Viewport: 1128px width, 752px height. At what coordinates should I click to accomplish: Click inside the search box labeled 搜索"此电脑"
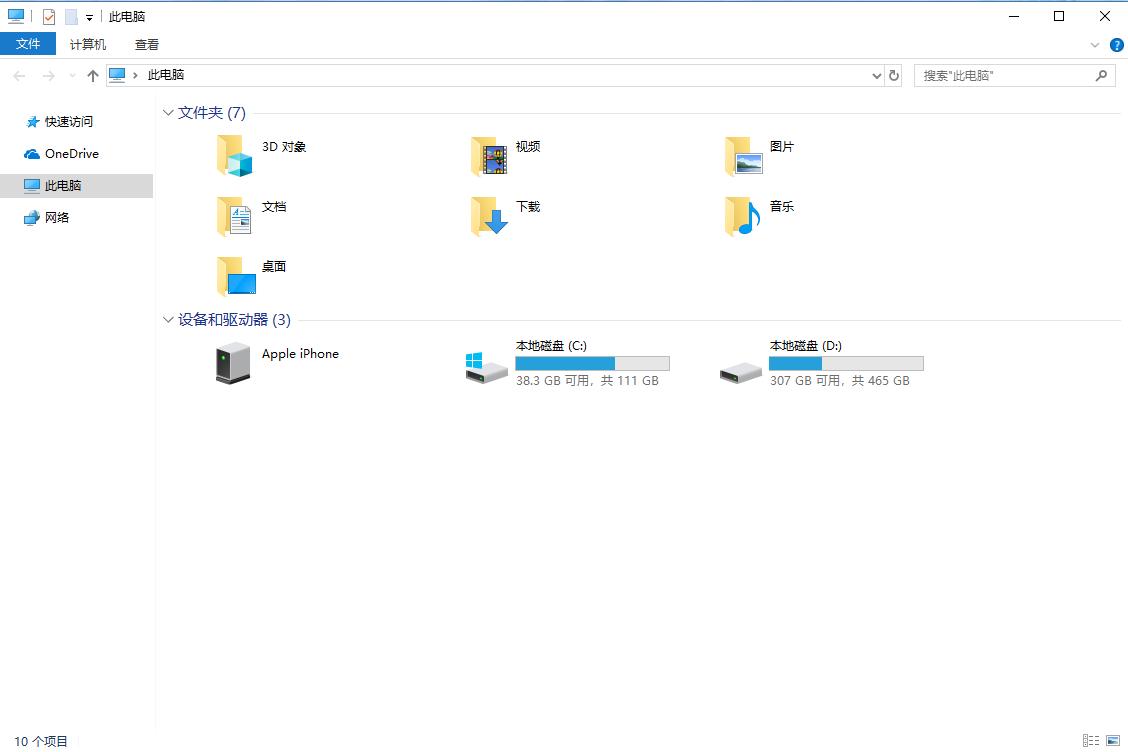pyautogui.click(x=1000, y=75)
